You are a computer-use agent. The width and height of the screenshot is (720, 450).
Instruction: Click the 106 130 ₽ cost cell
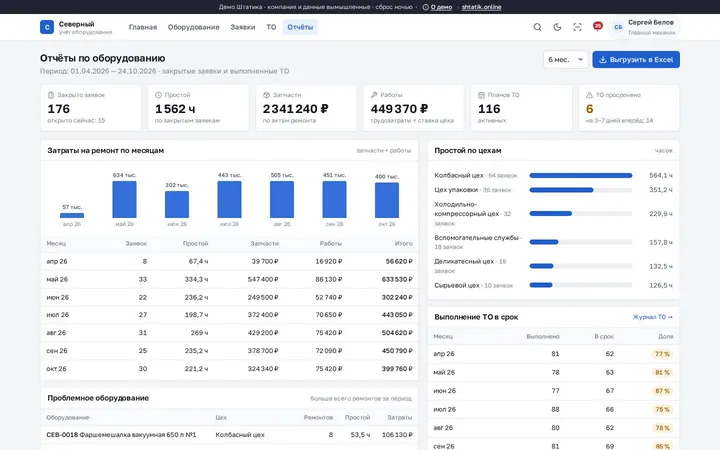[x=397, y=434]
